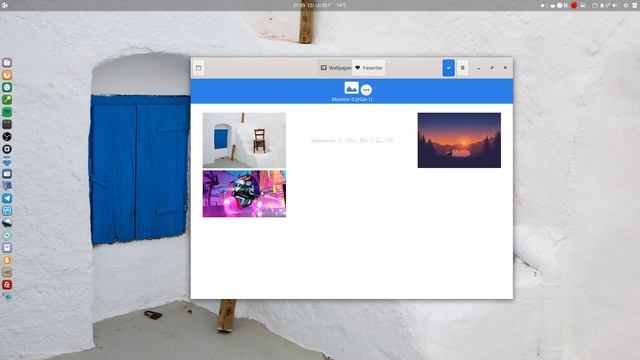This screenshot has height=360, width=640.
Task: Open the Telegram dock icon
Action: [x=7, y=198]
